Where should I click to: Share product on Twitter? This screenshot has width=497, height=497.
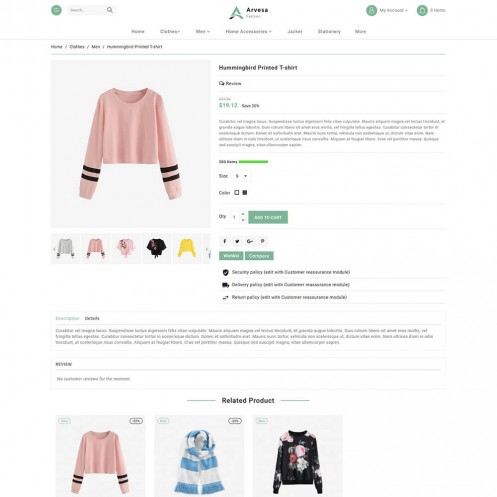(237, 241)
